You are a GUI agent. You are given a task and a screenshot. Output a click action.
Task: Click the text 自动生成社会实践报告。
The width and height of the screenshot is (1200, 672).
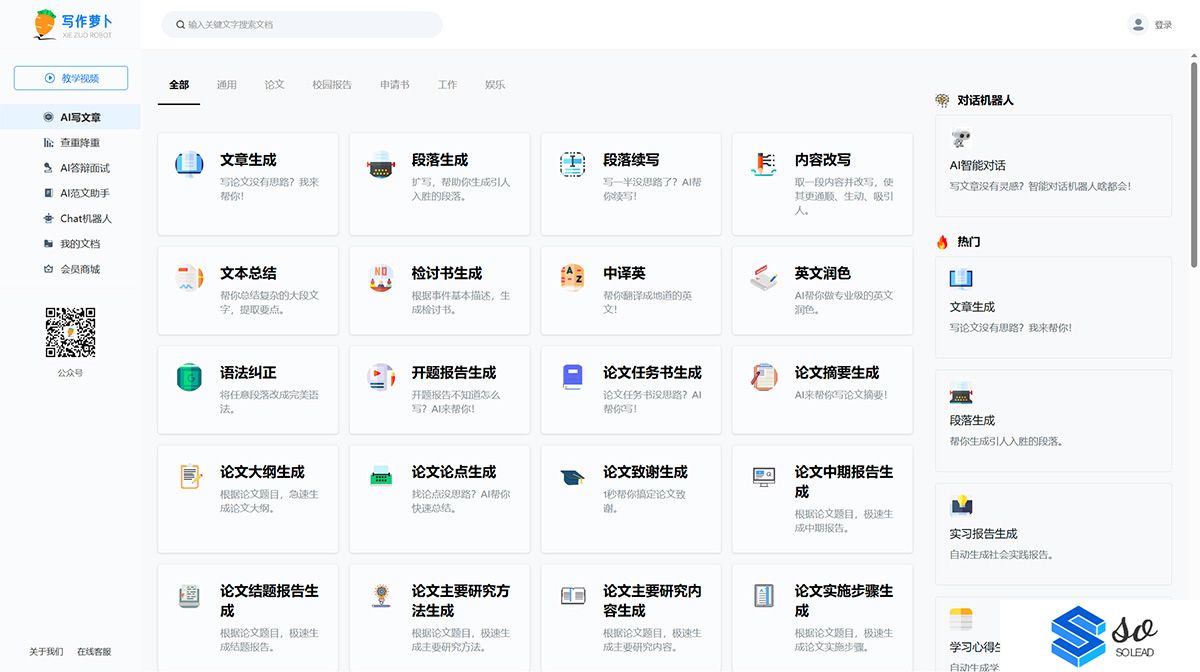(x=1001, y=555)
